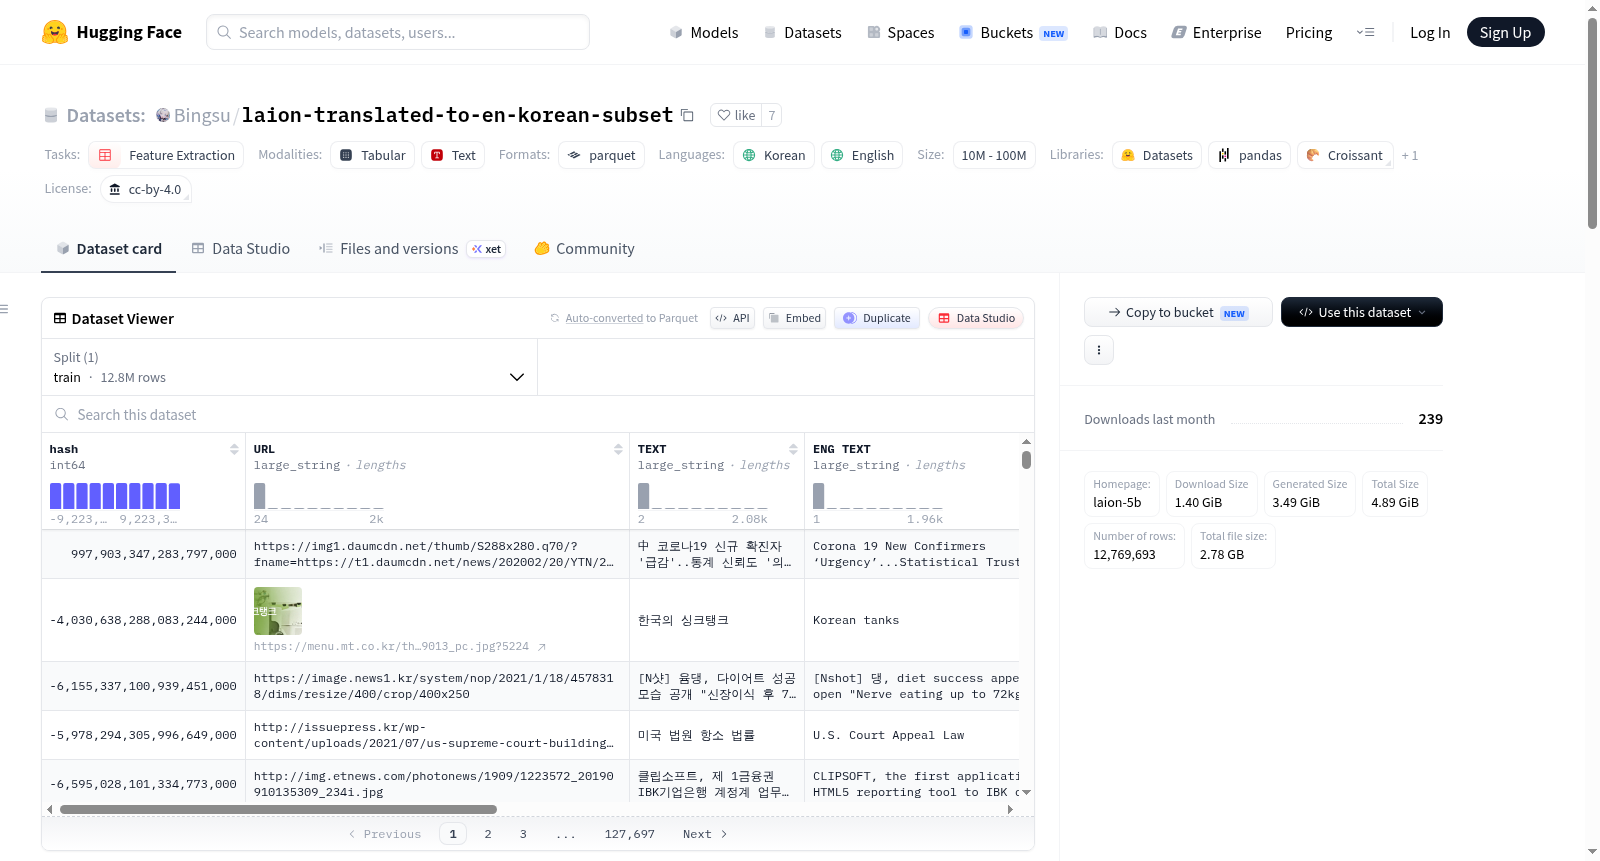Expand the +1 more libraries
Viewport: 1600px width, 861px height.
(1409, 155)
